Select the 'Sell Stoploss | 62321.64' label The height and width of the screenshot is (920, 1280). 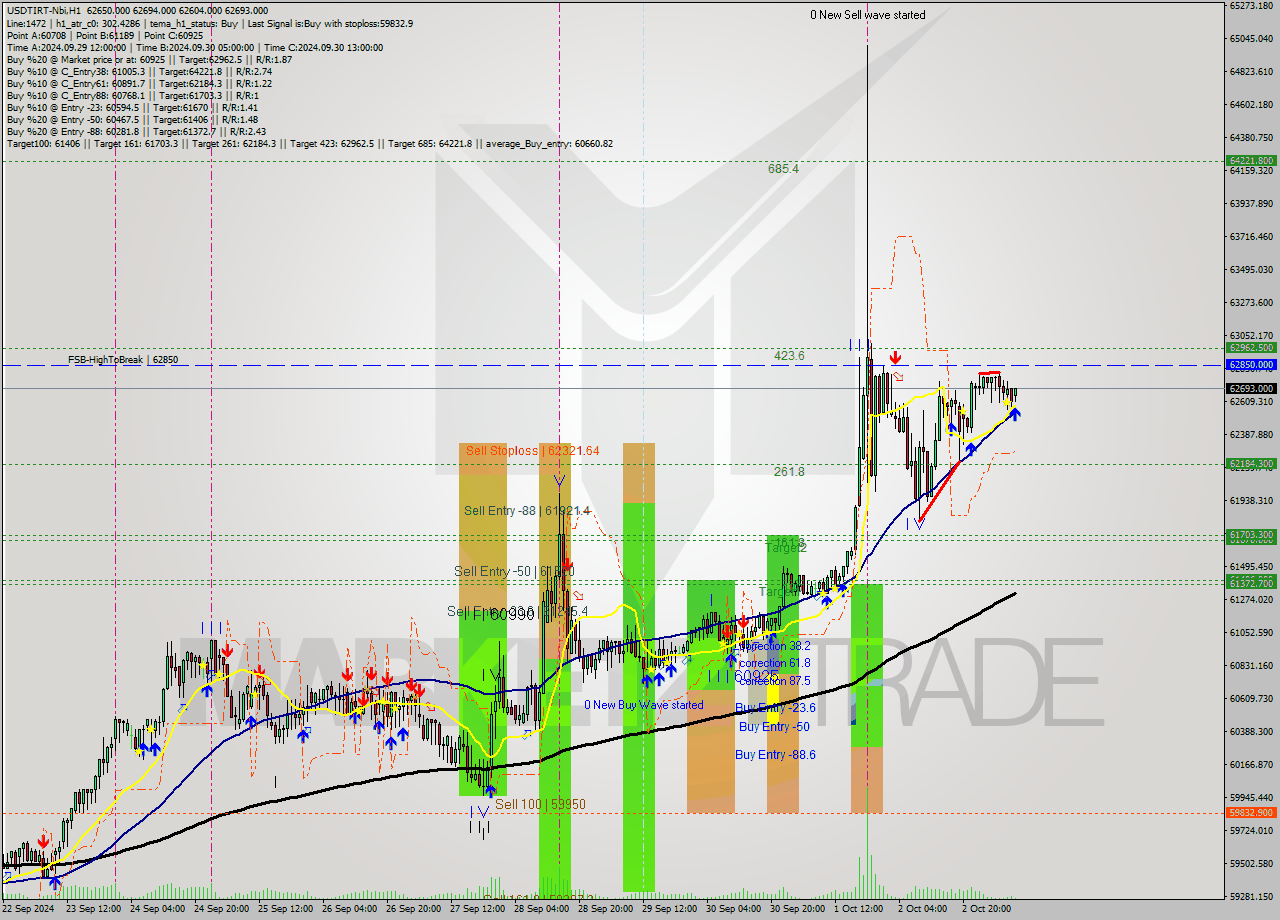click(532, 451)
